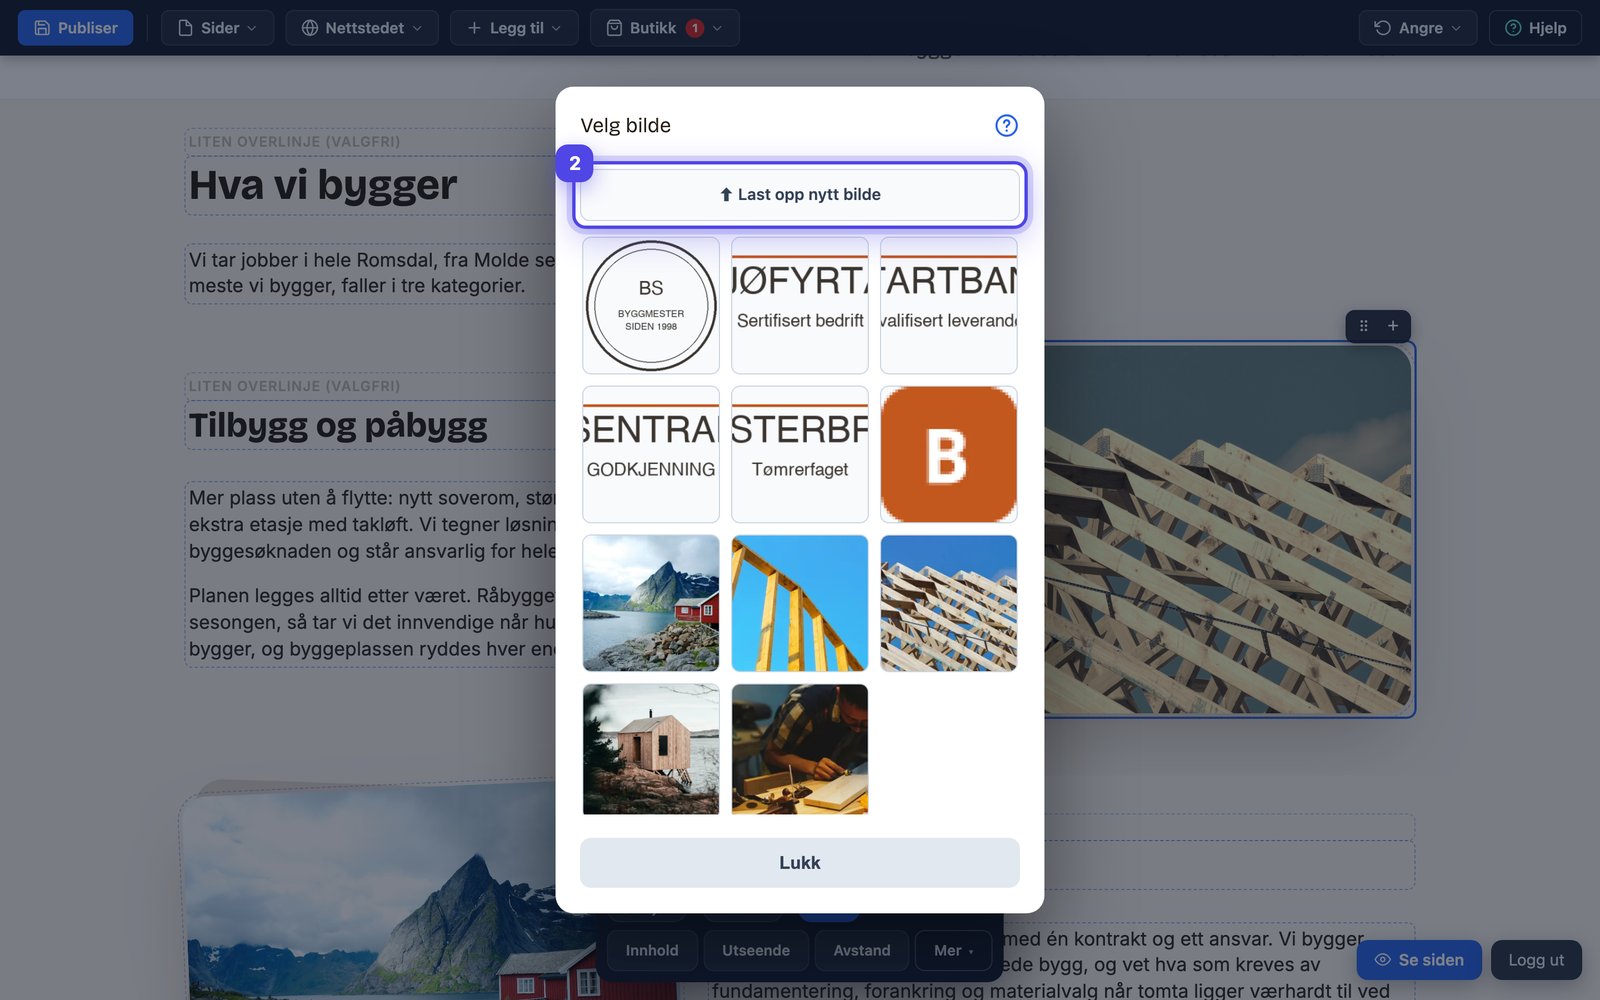Click the plus icon above roof image

[1393, 326]
